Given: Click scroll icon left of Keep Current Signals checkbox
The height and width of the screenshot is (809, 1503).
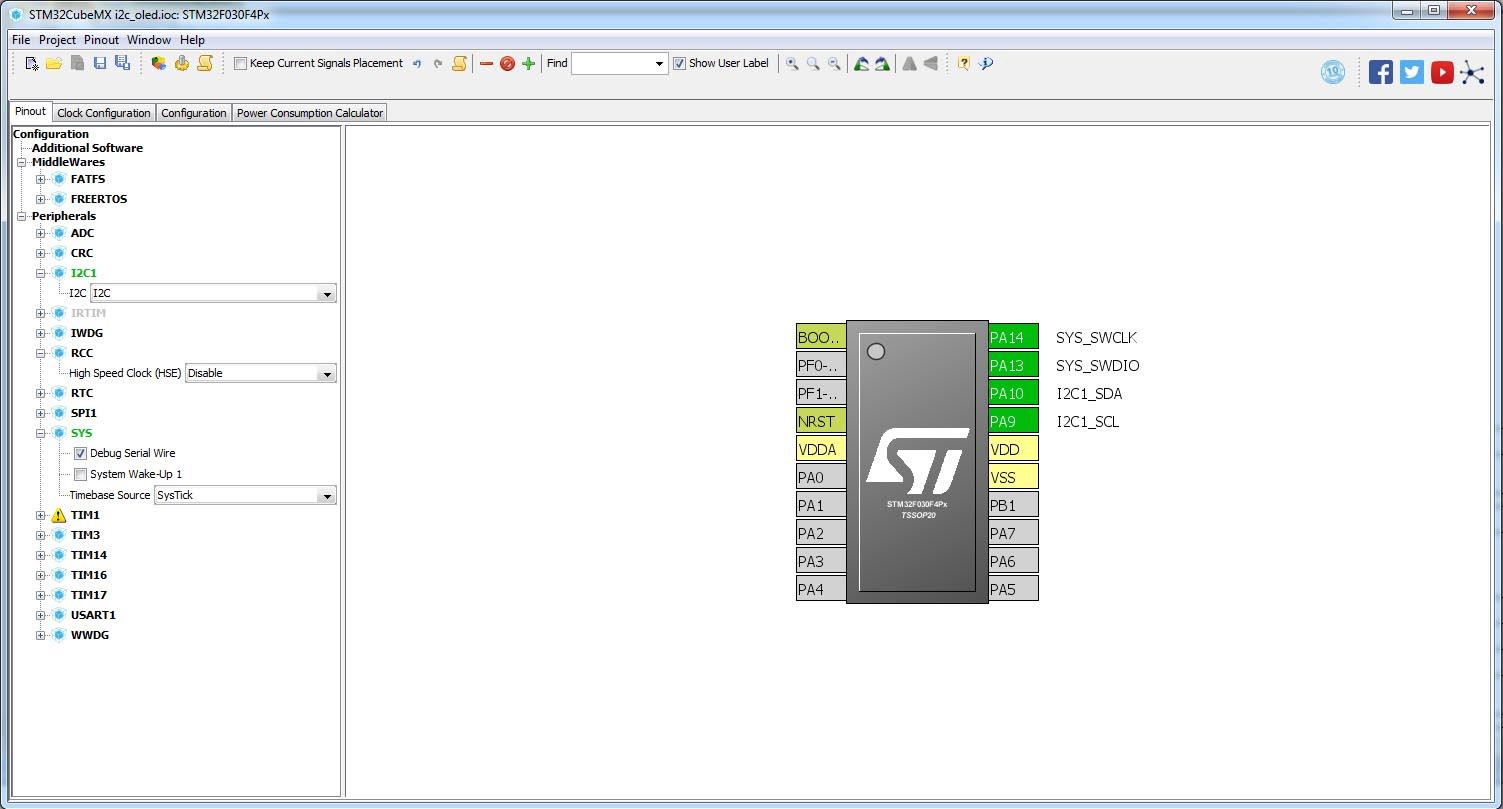Looking at the screenshot, I should pyautogui.click(x=205, y=63).
